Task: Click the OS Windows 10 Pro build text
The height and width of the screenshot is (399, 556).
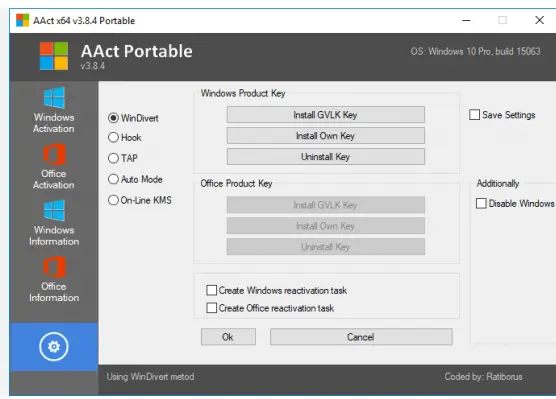Action: pos(476,51)
